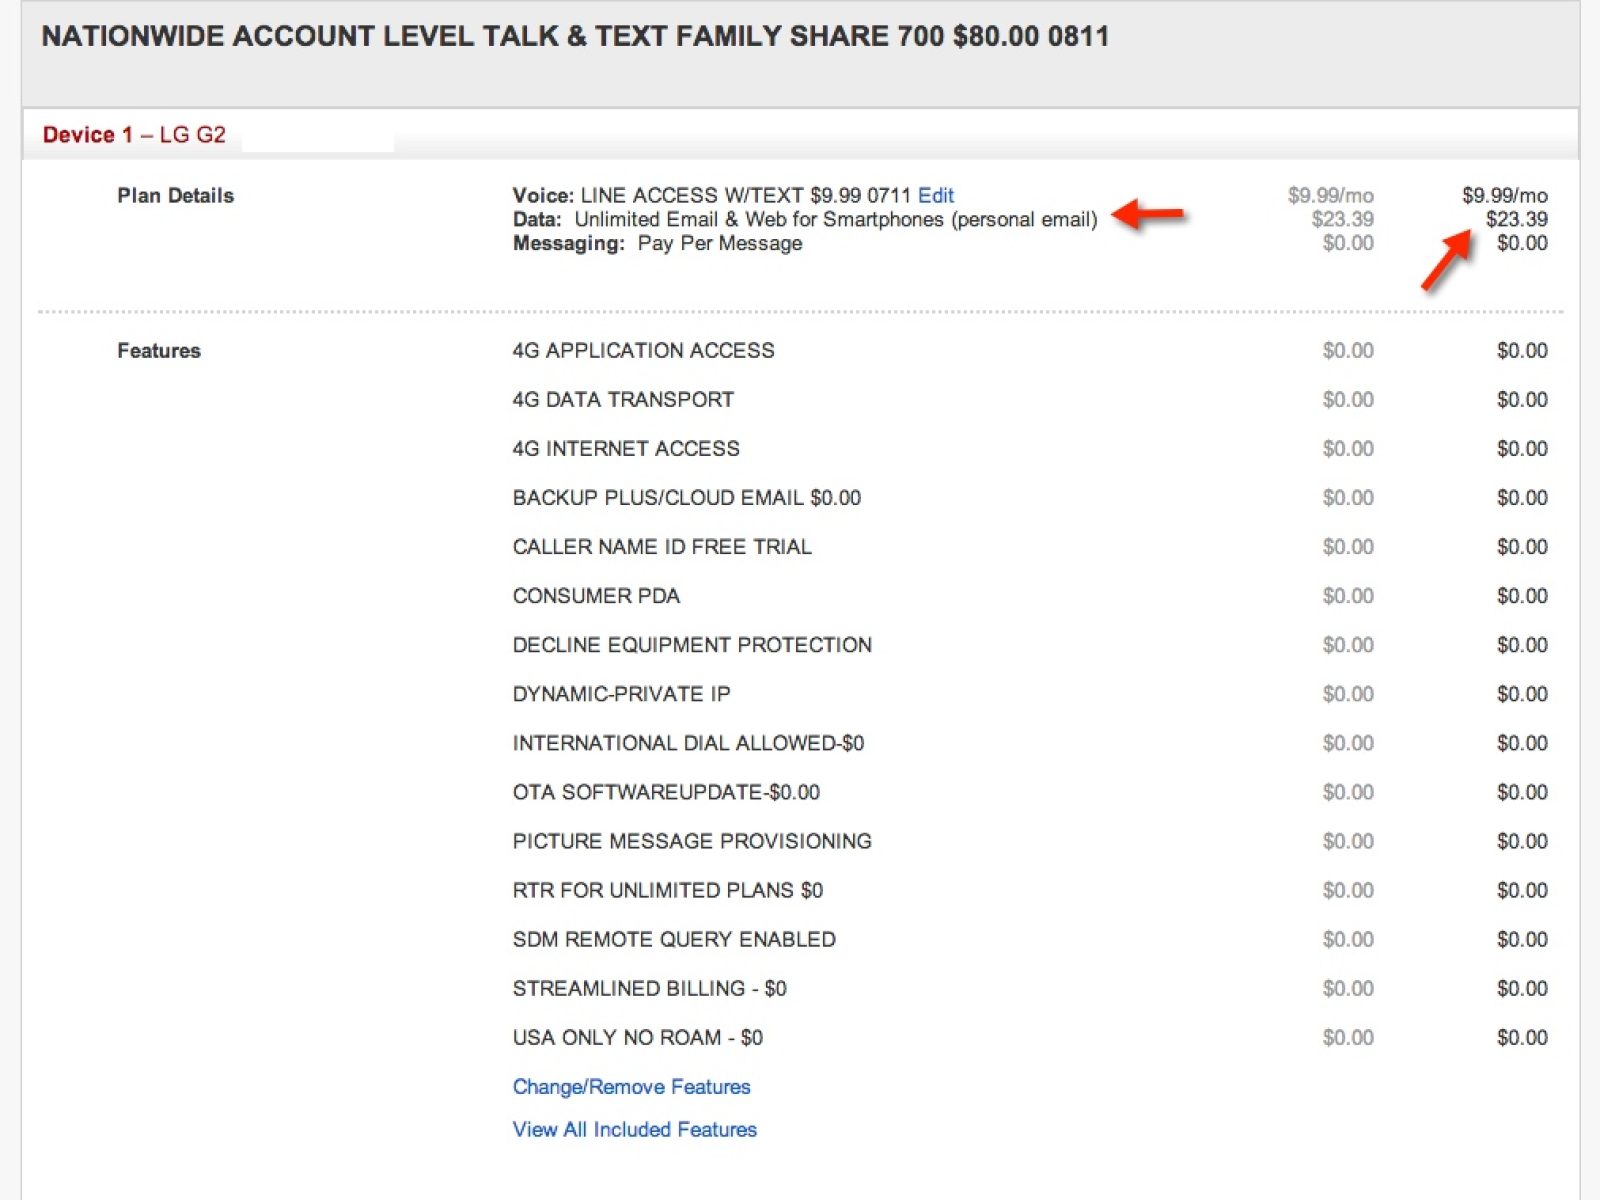Select the Unlimited Email & Web data plan text
Image resolution: width=1600 pixels, height=1200 pixels.
(835, 220)
